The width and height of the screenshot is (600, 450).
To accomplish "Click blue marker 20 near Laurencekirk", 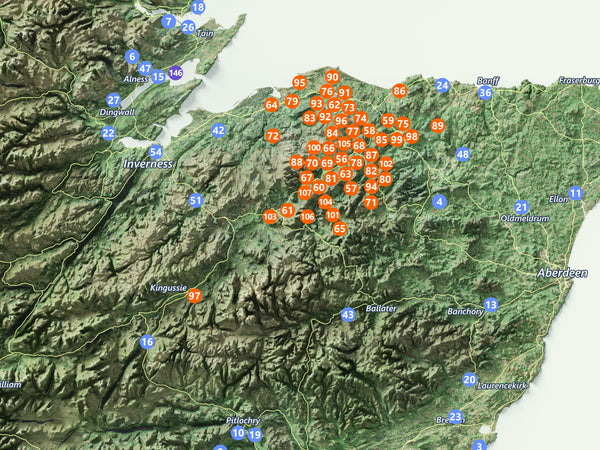I will pyautogui.click(x=470, y=379).
